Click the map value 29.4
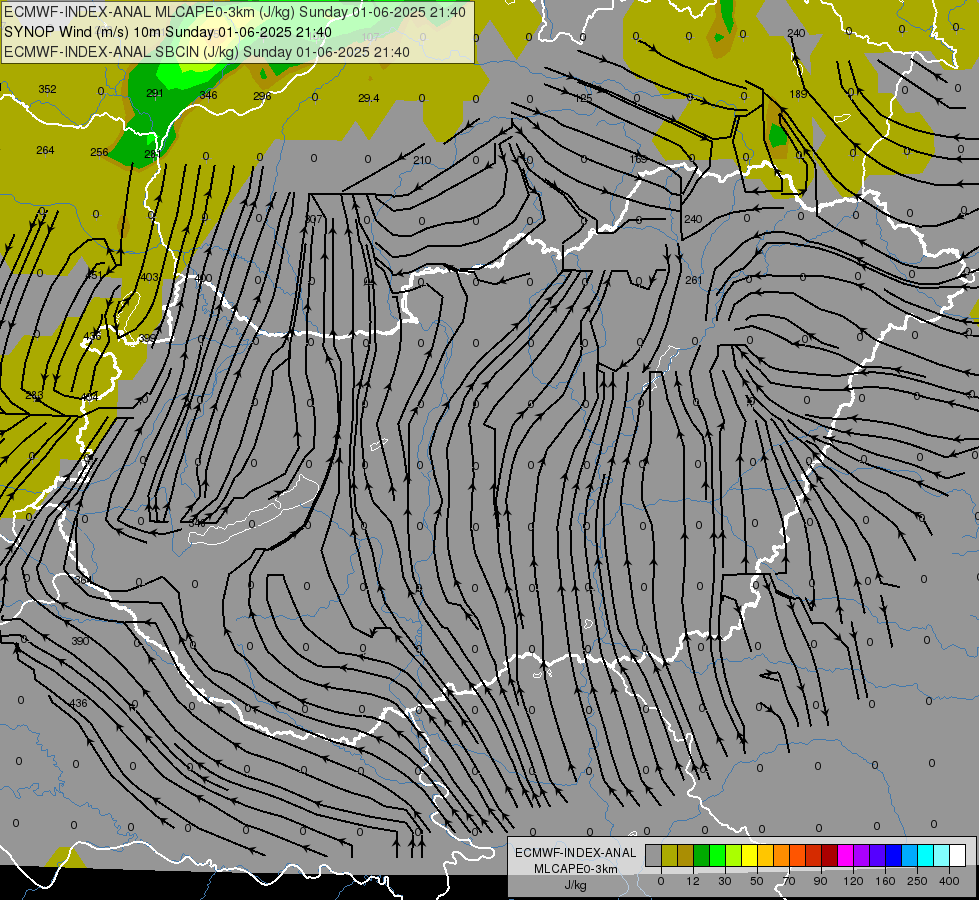This screenshot has width=979, height=900. coord(368,98)
